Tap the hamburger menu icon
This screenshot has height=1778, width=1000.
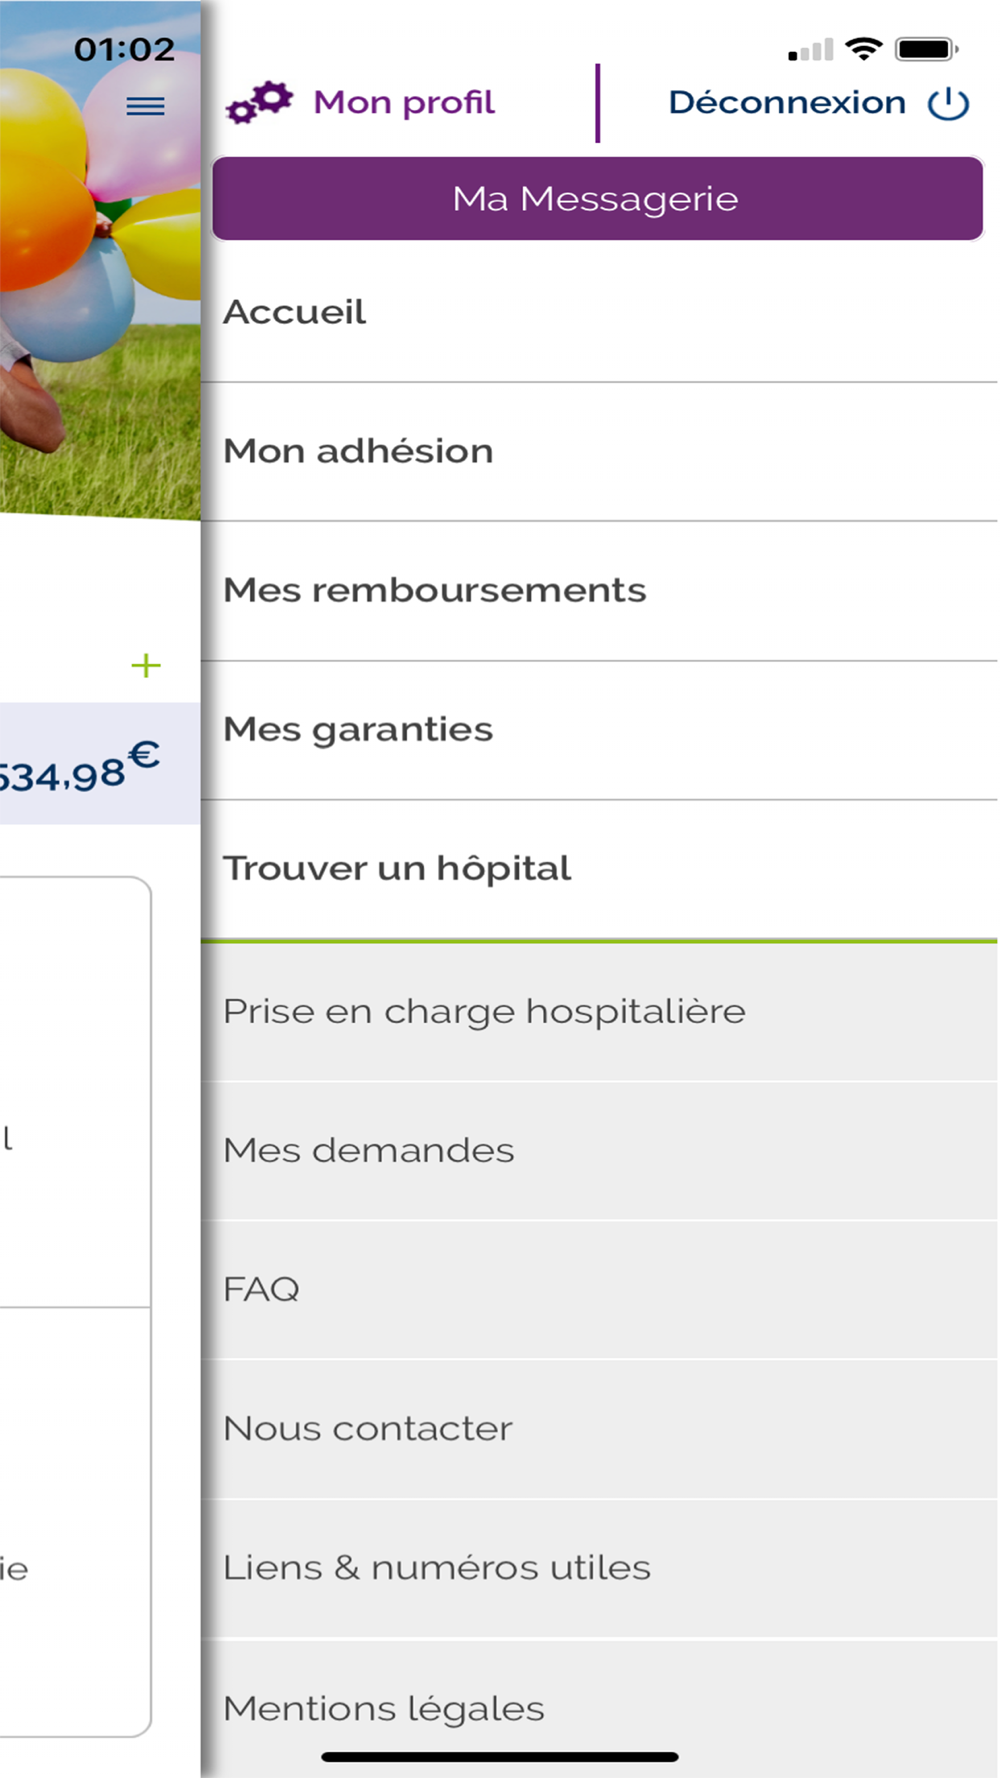145,106
